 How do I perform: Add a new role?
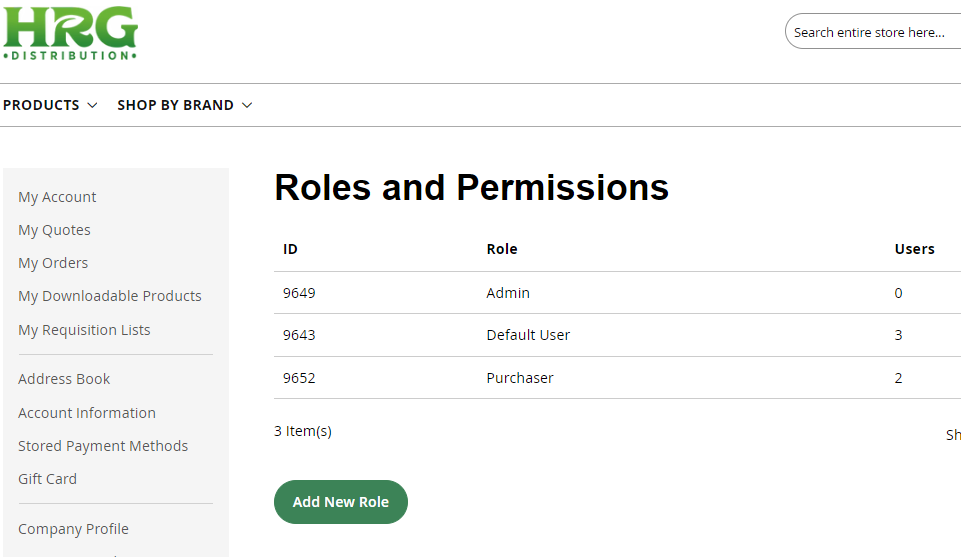(x=341, y=502)
